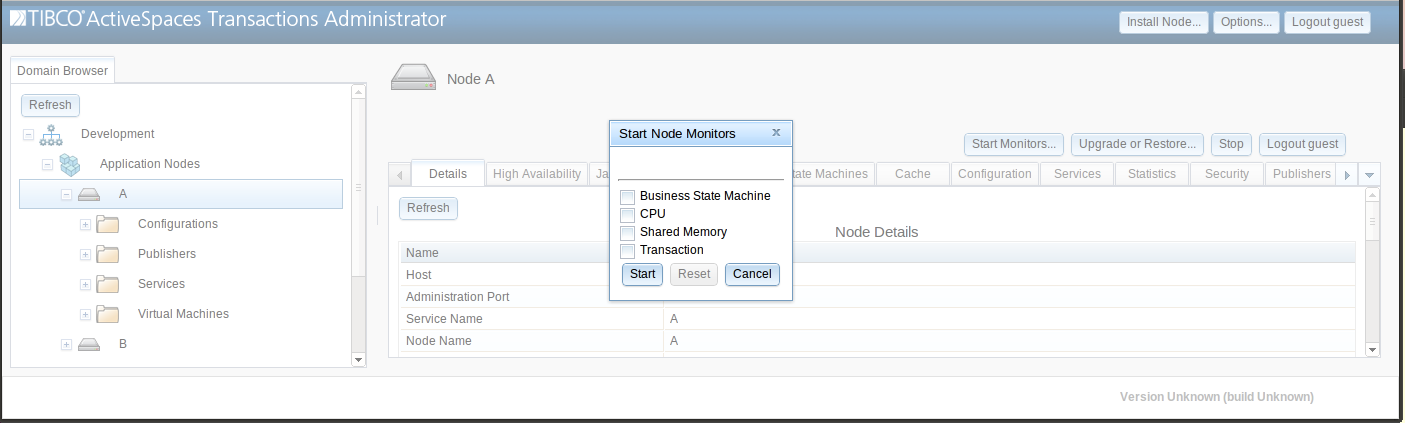The width and height of the screenshot is (1405, 423).
Task: Click the Publishers folder icon
Action: pyautogui.click(x=108, y=254)
